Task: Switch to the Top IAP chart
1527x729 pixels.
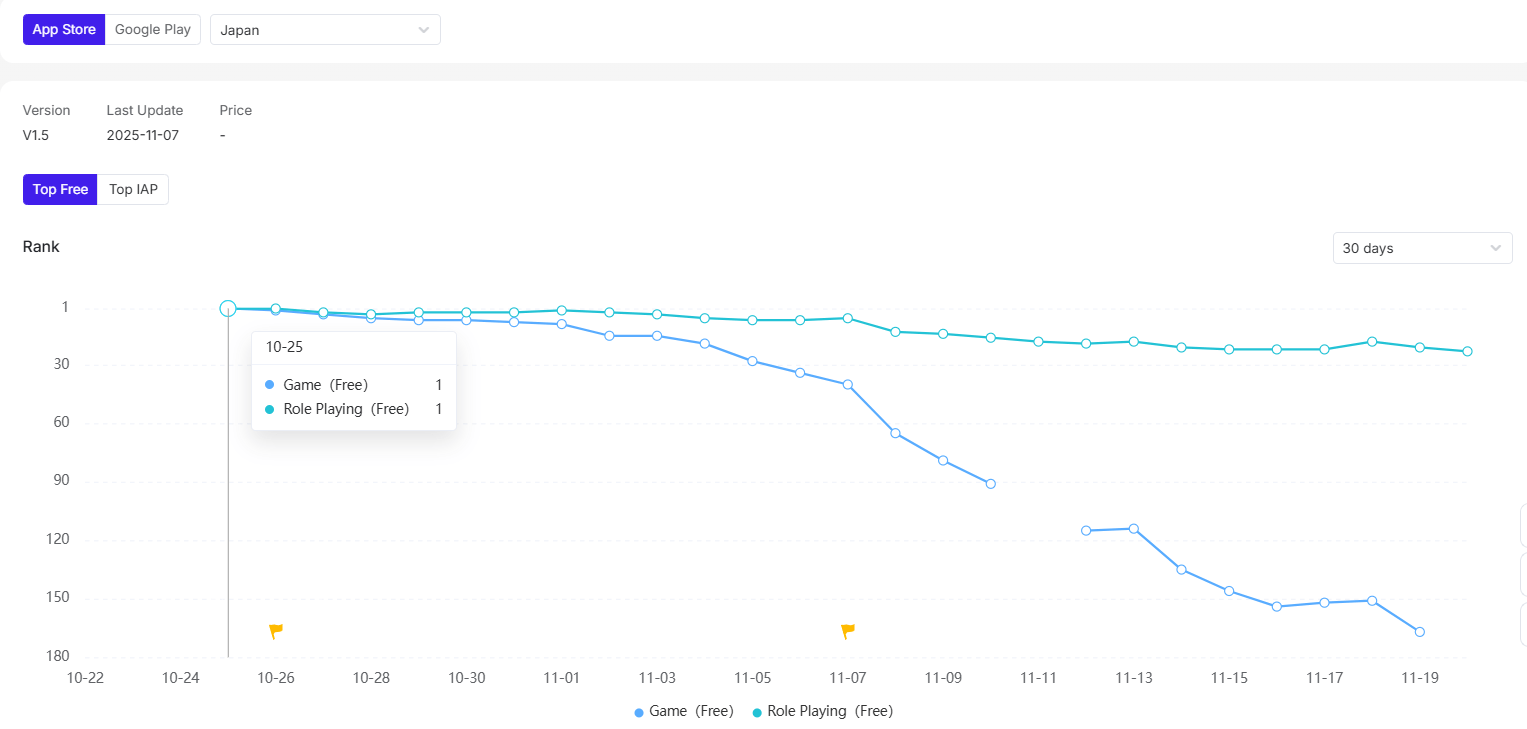Action: coord(133,189)
